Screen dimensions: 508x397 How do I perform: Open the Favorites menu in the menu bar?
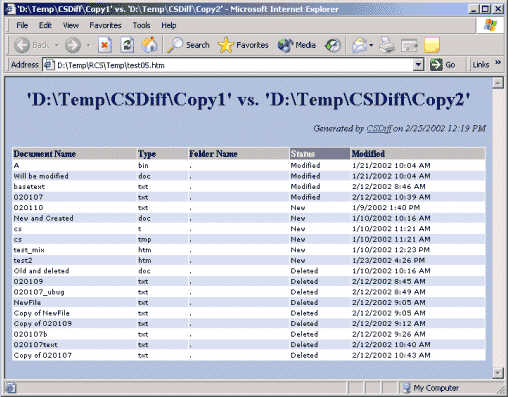click(x=105, y=25)
